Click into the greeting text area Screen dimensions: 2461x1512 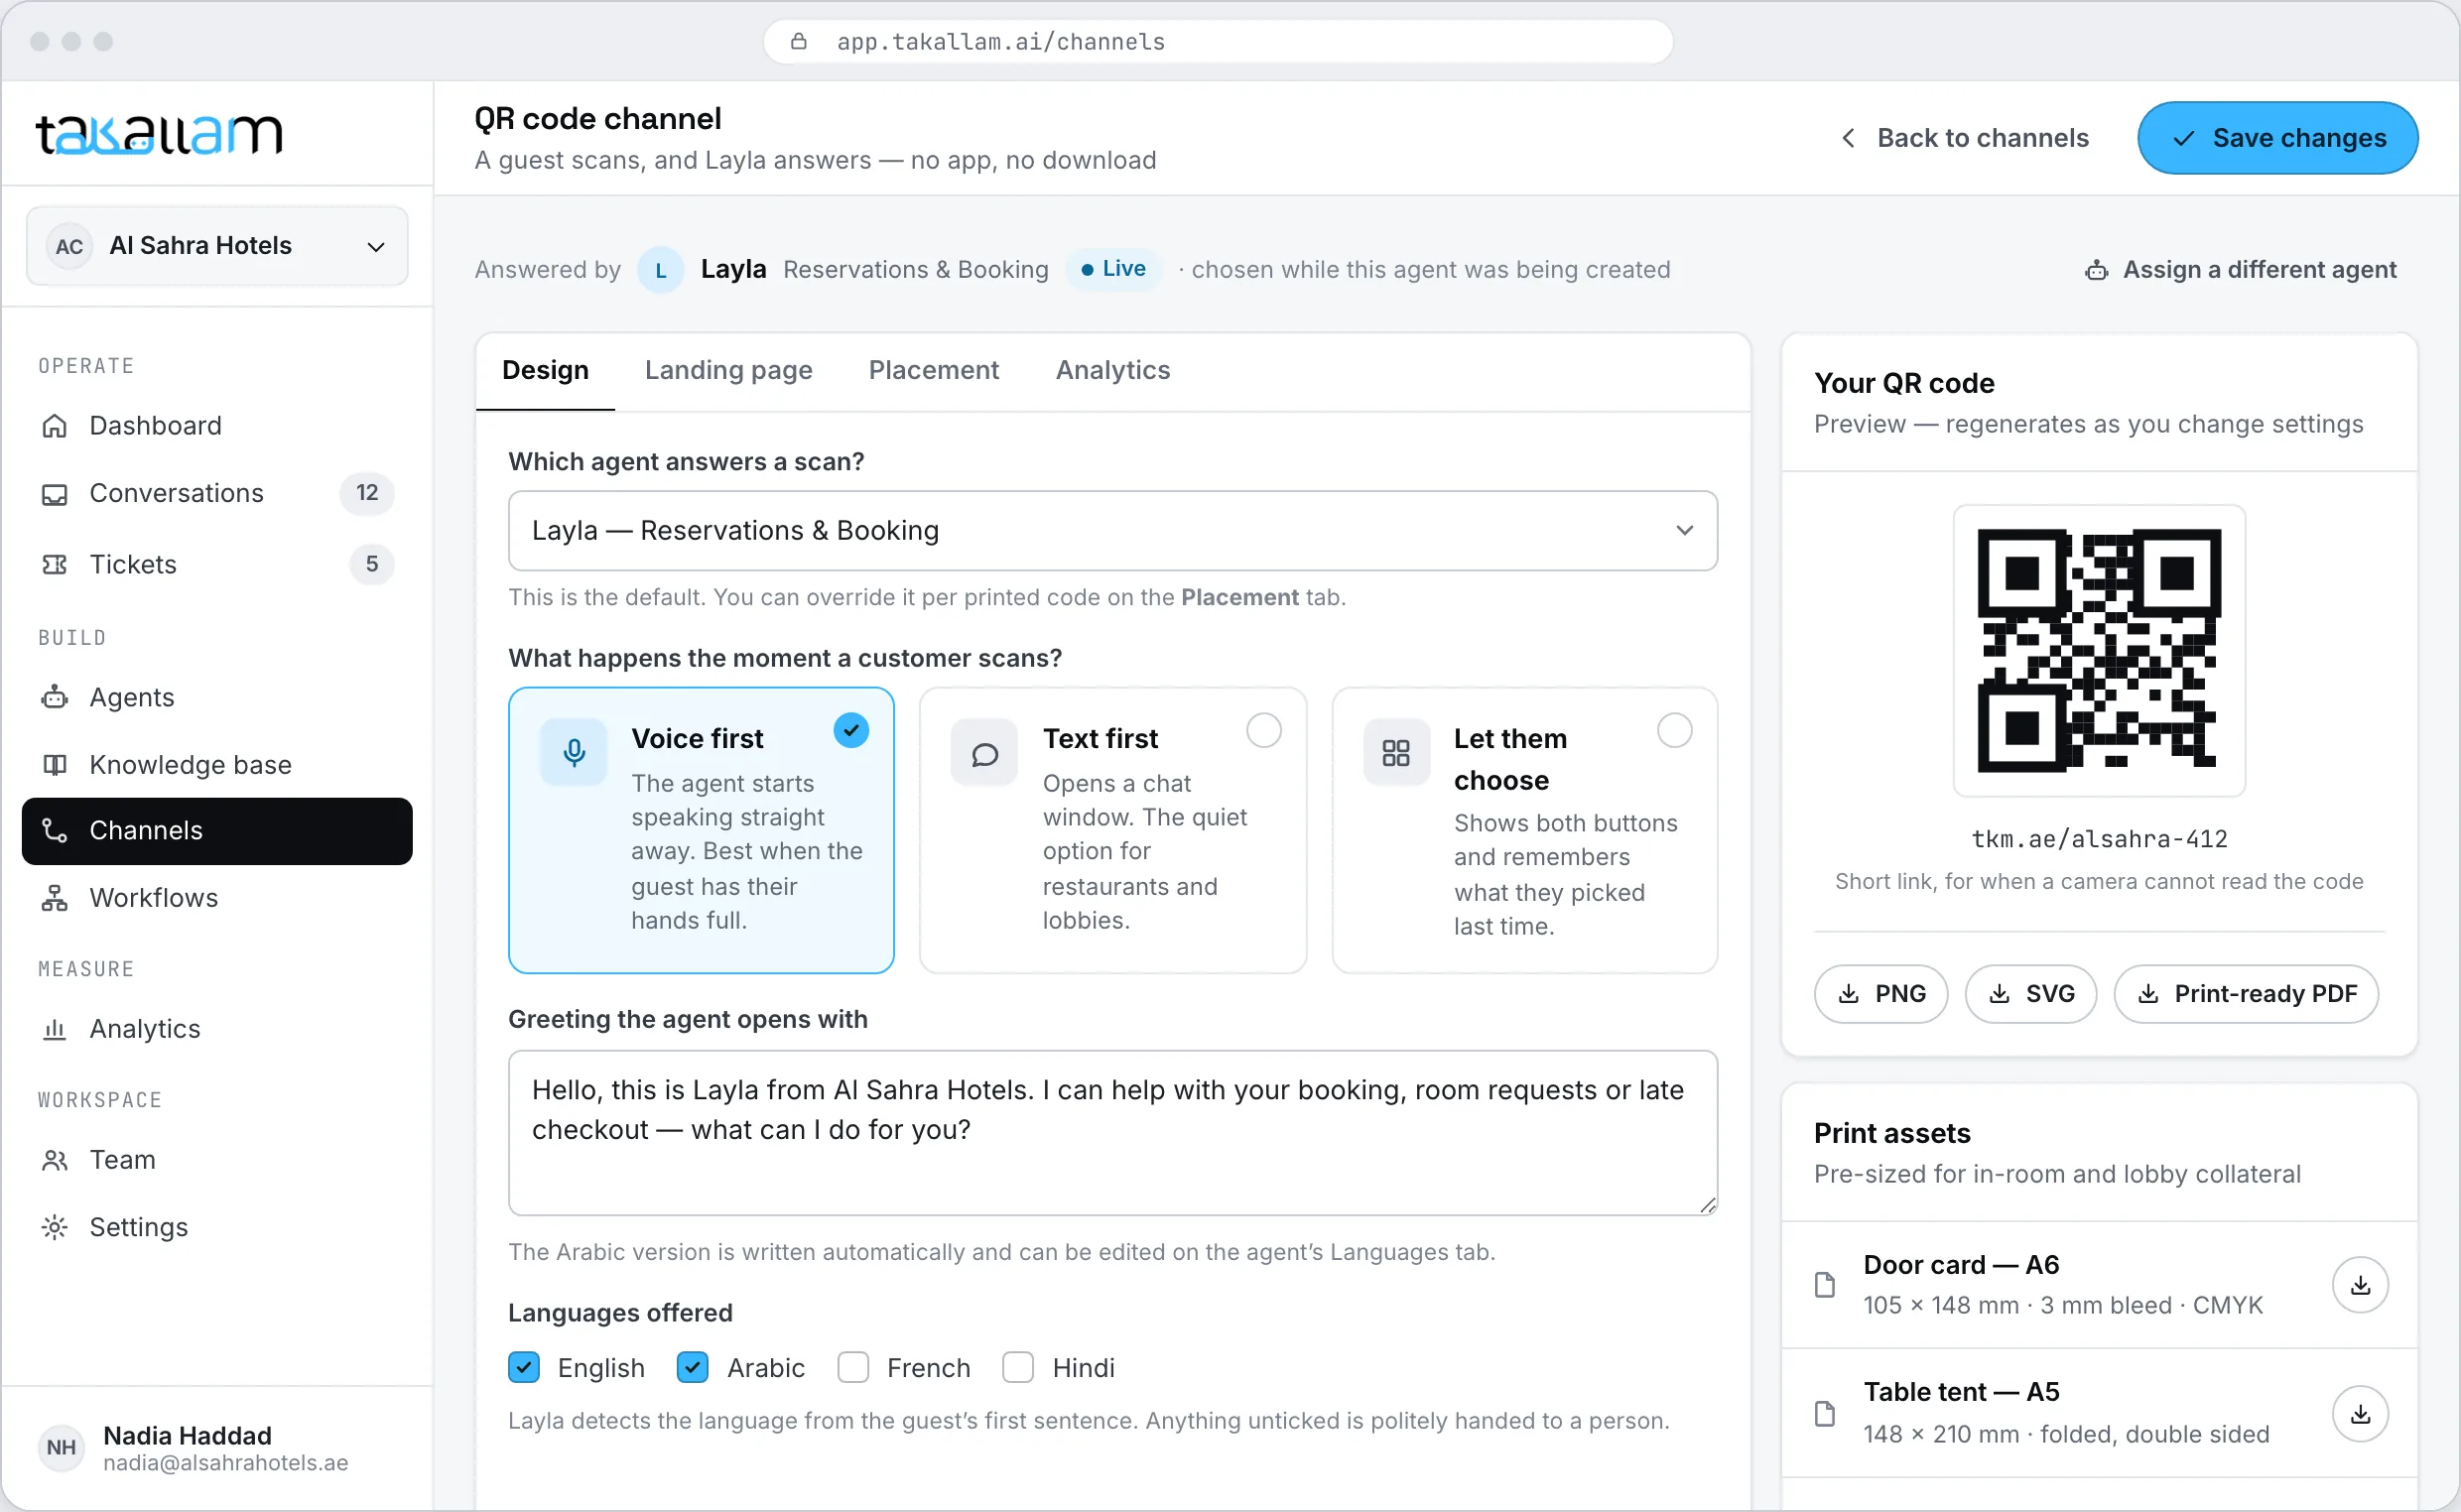1112,1132
